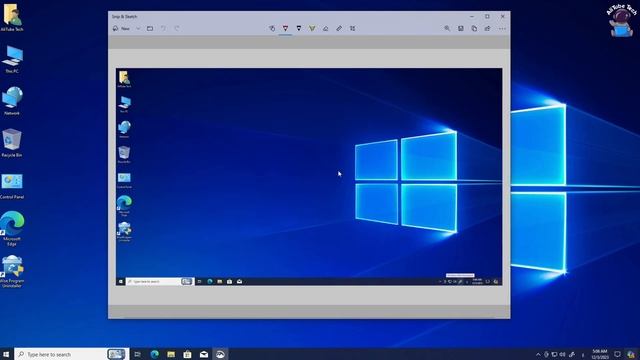This screenshot has width=640, height=360.
Task: Select the Network desktop icon
Action: (x=12, y=101)
